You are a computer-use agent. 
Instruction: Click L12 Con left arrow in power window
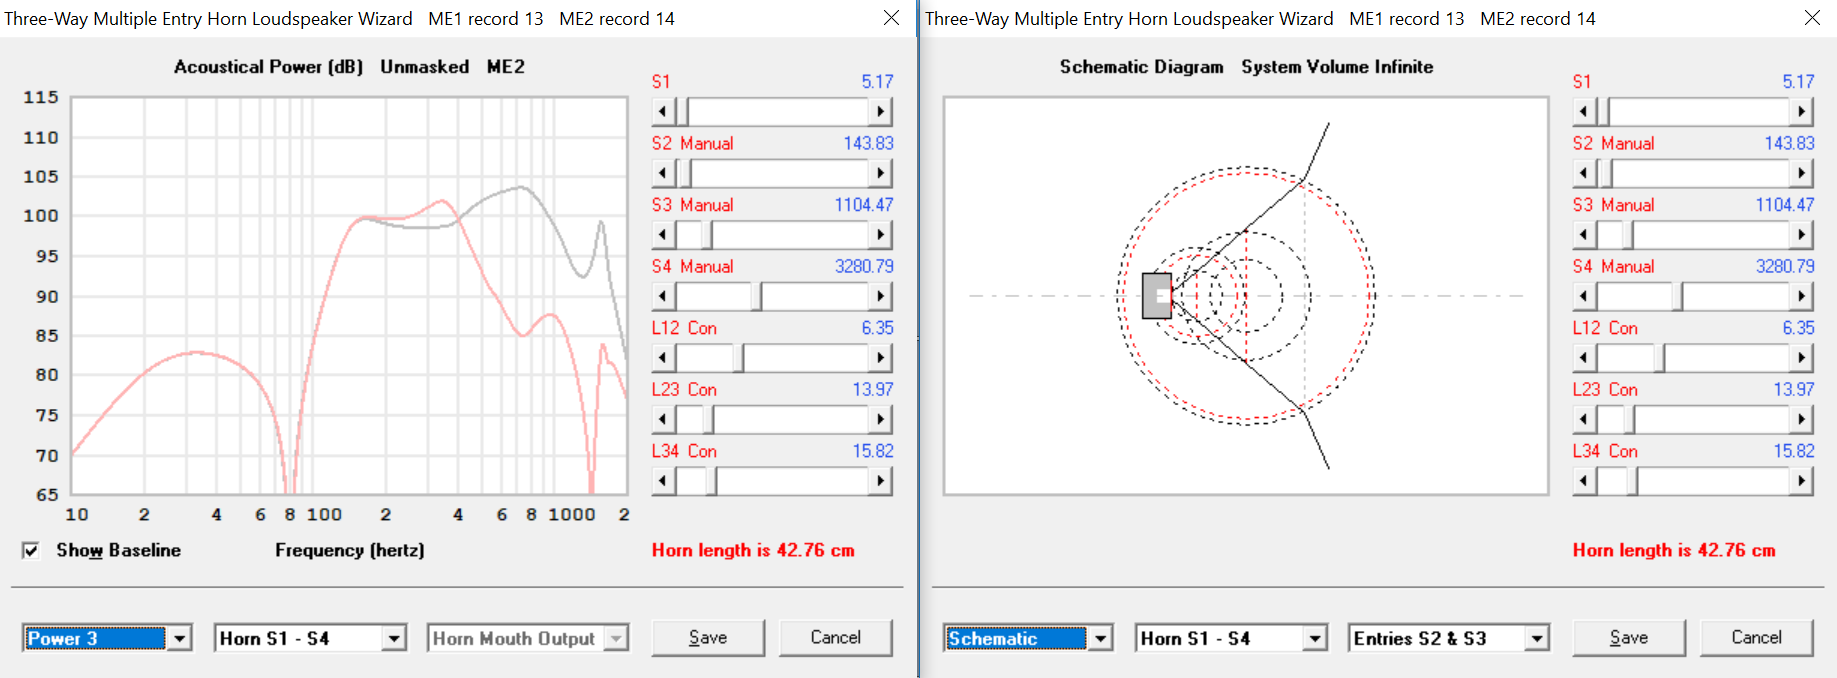click(x=664, y=358)
